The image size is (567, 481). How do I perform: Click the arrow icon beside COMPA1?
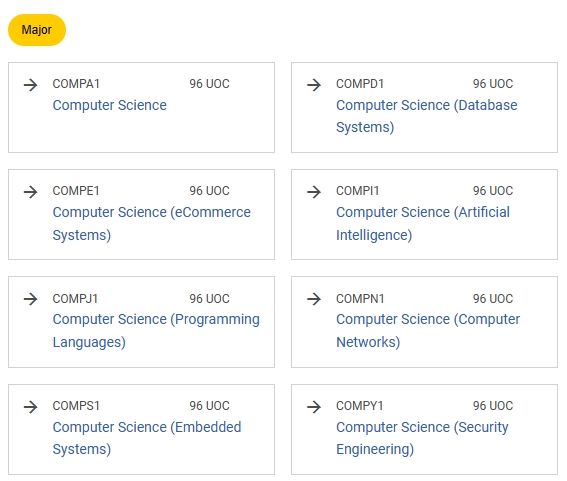(x=30, y=85)
